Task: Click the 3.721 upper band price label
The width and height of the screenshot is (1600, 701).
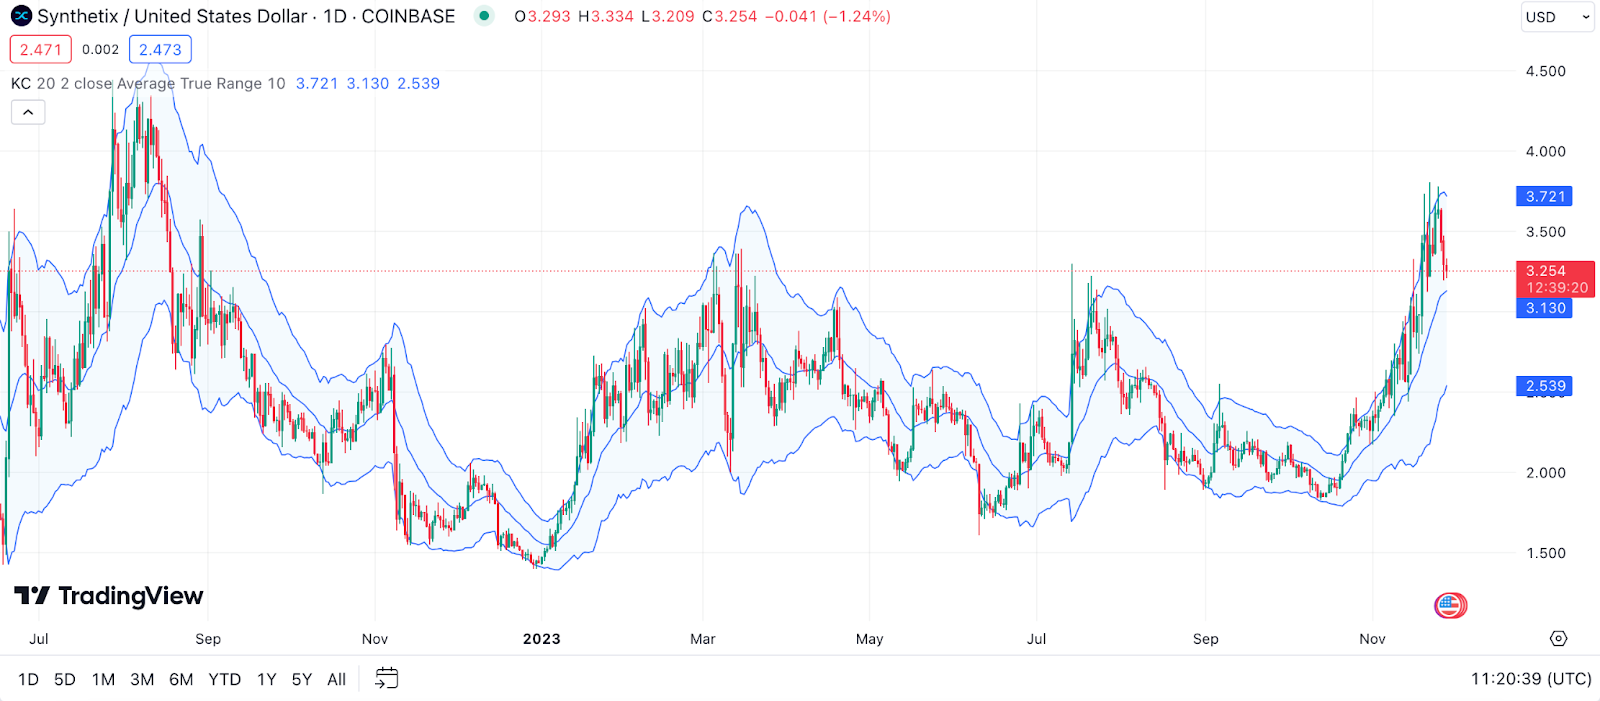Action: coord(1544,197)
